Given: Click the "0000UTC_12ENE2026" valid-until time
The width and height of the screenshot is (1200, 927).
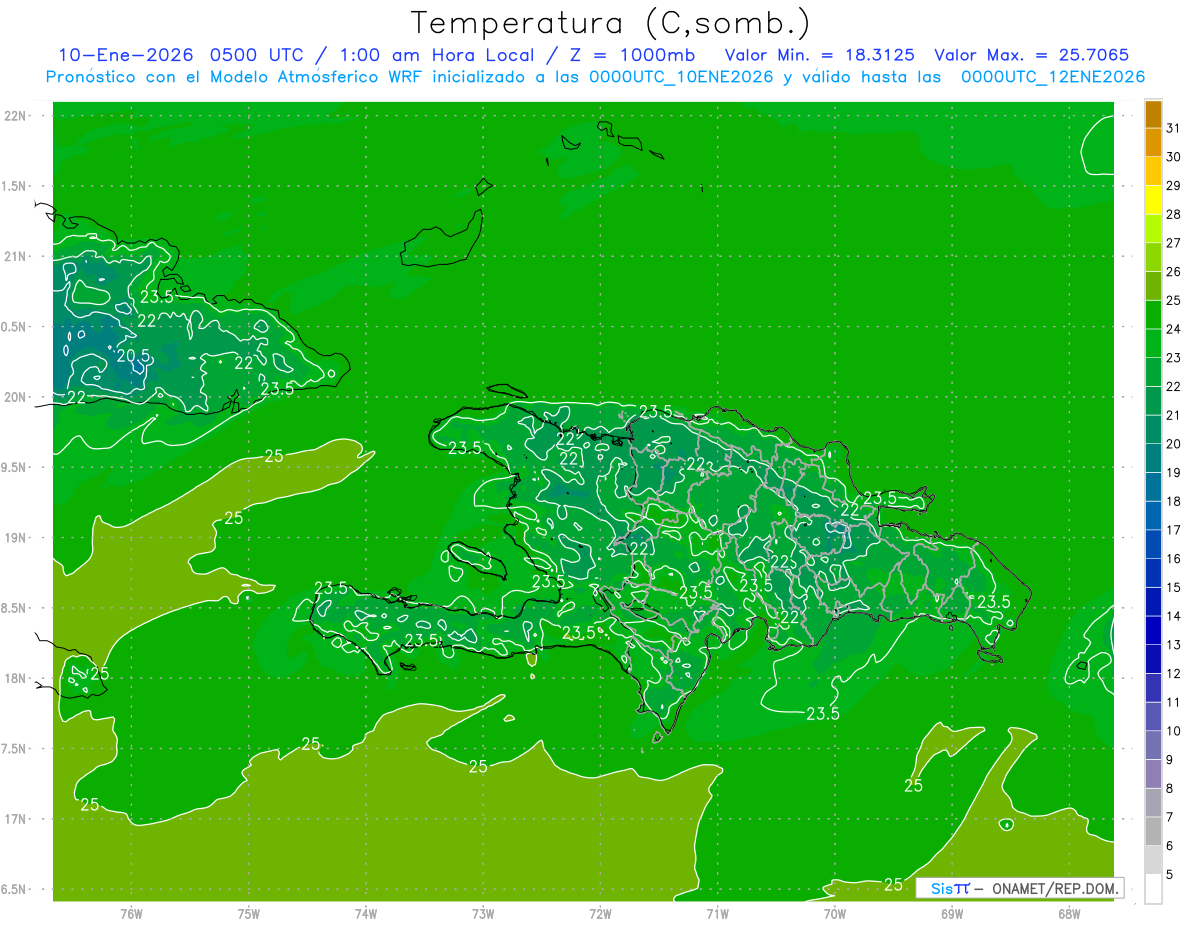Looking at the screenshot, I should pyautogui.click(x=1052, y=76).
